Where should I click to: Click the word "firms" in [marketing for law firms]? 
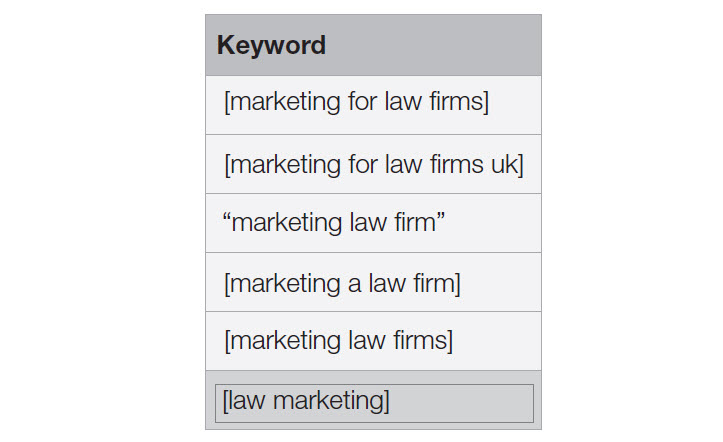point(456,101)
